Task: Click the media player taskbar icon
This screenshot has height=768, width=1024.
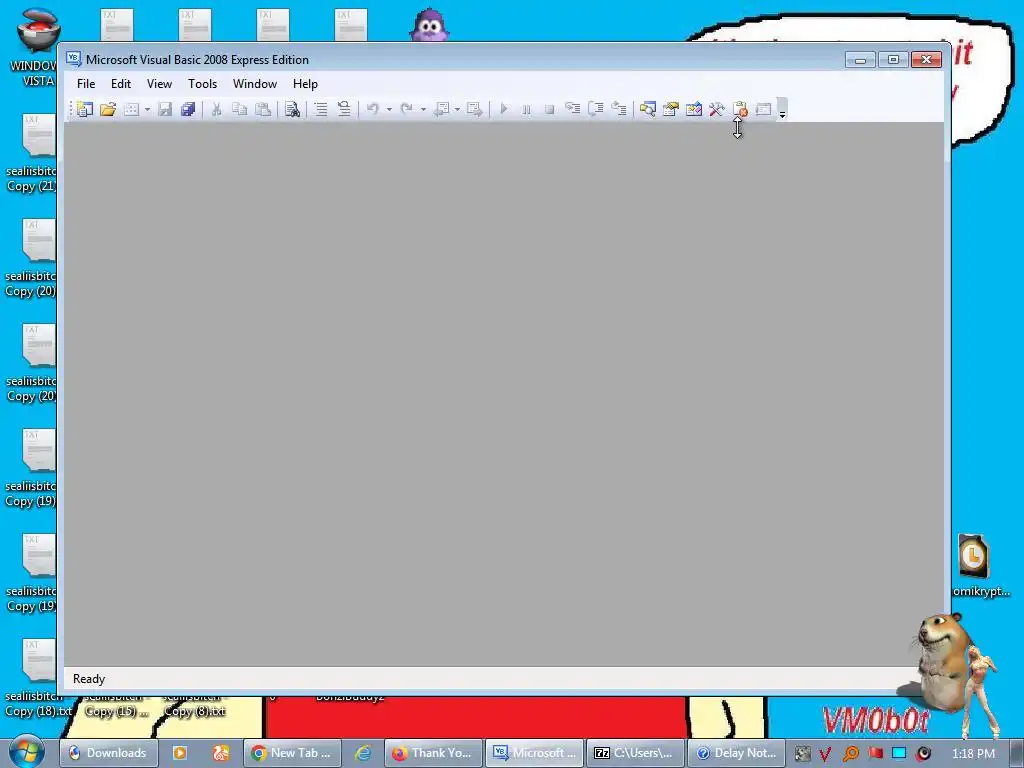Action: (x=180, y=753)
